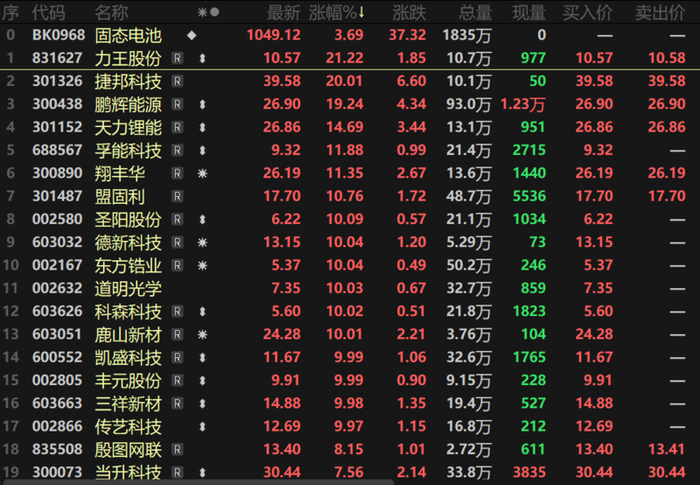Select stock code 300438
Screen dimensions: 700x485
[57, 104]
